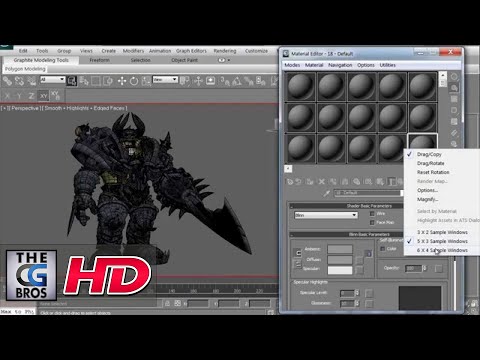Toggle the Ambient-Diffuse color lock button
The width and height of the screenshot is (480, 360).
click(x=298, y=253)
